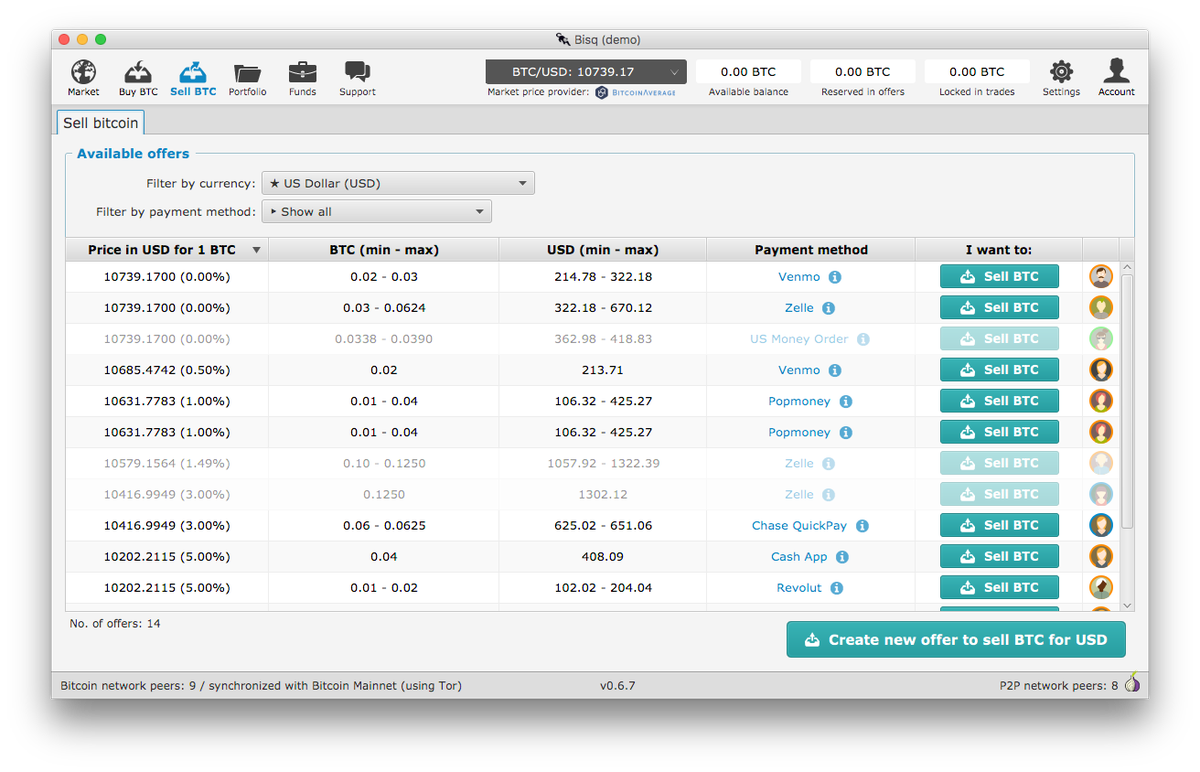1200x772 pixels.
Task: Click USD amount 408.09 cell
Action: pyautogui.click(x=602, y=557)
